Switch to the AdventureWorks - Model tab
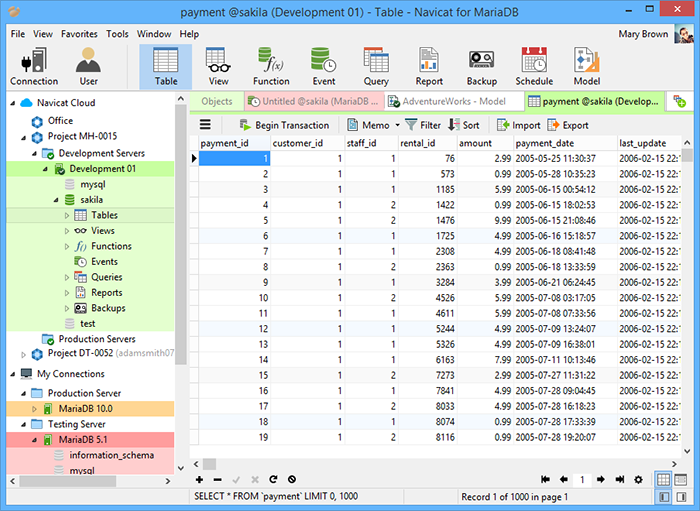 tap(454, 101)
